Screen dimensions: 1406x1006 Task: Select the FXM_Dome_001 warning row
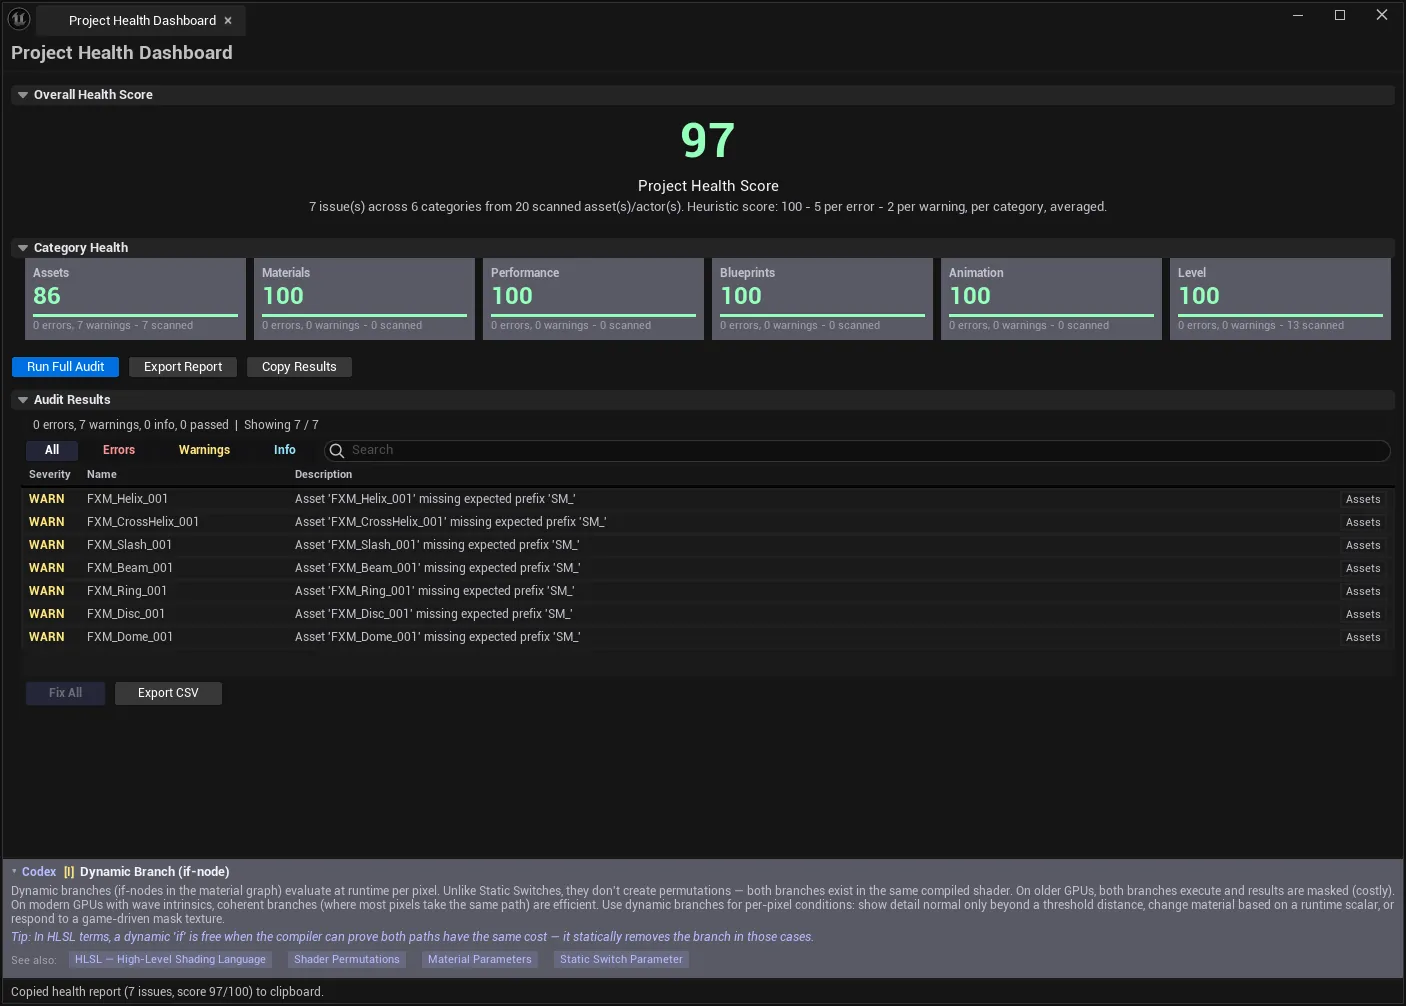706,637
